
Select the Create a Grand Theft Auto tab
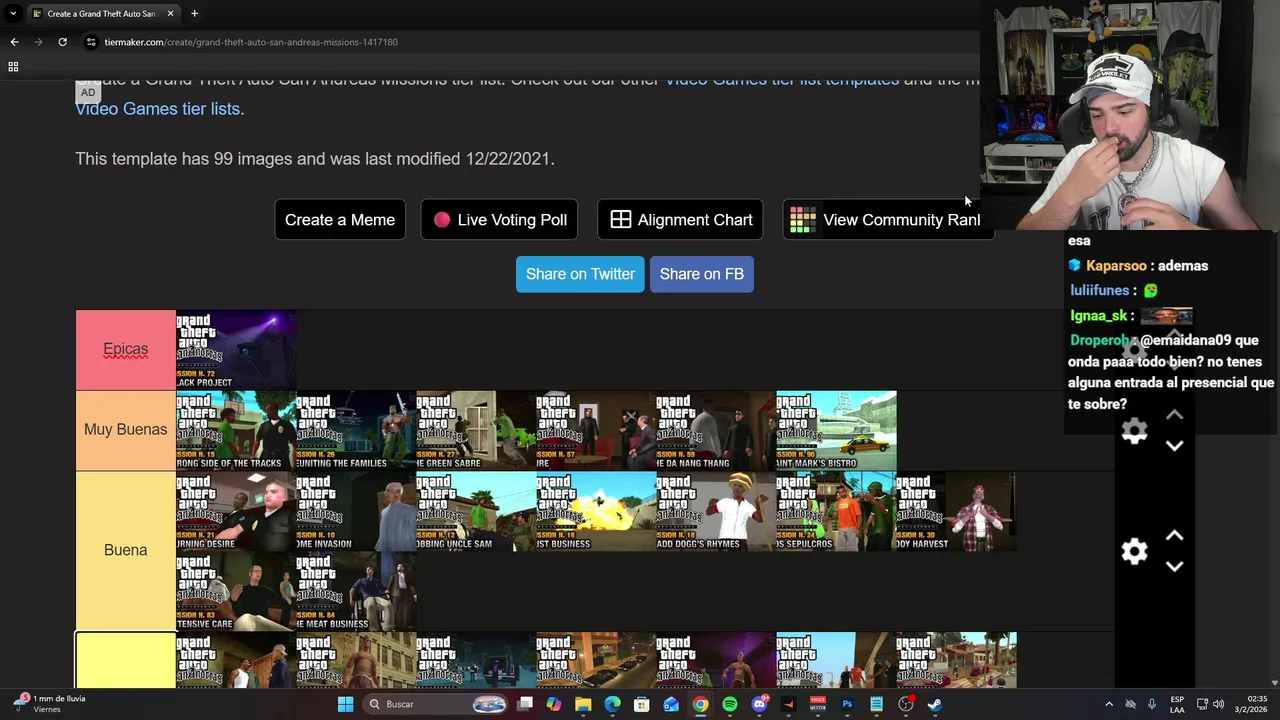[102, 14]
